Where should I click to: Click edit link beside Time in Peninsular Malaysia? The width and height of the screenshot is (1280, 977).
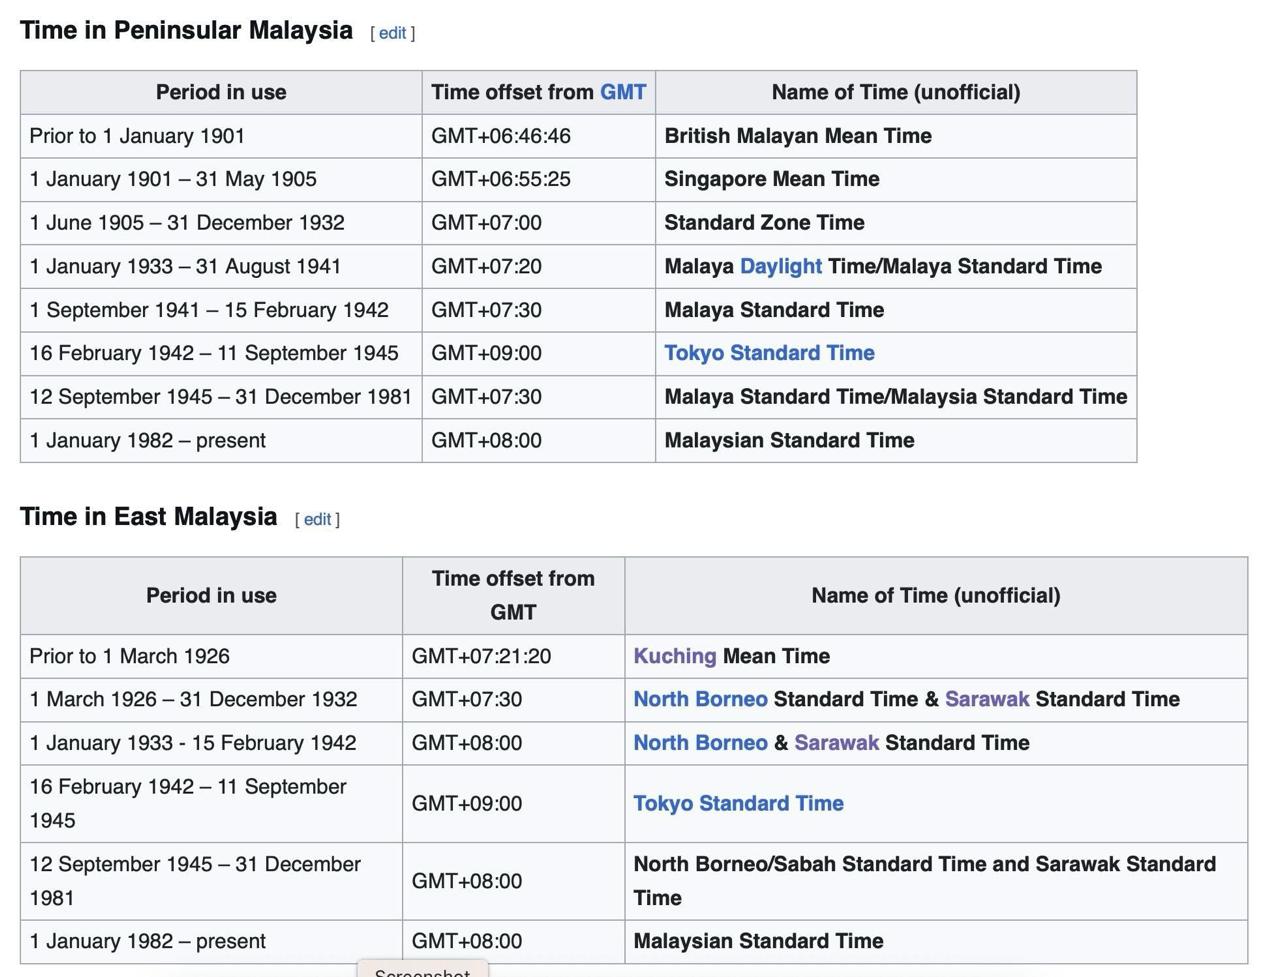(392, 33)
